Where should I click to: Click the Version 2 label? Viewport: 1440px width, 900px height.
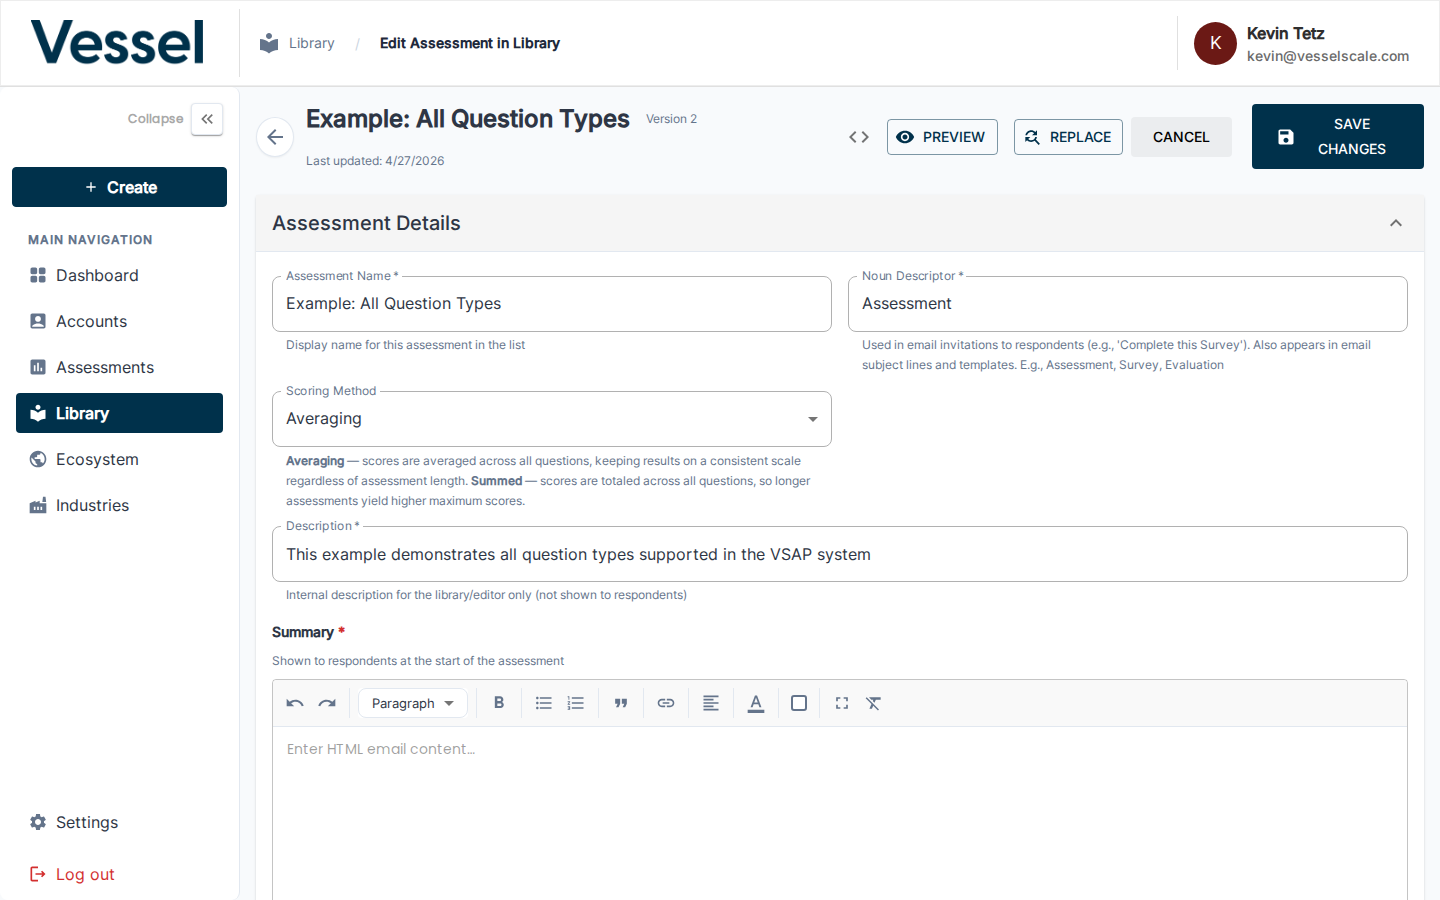(x=671, y=119)
